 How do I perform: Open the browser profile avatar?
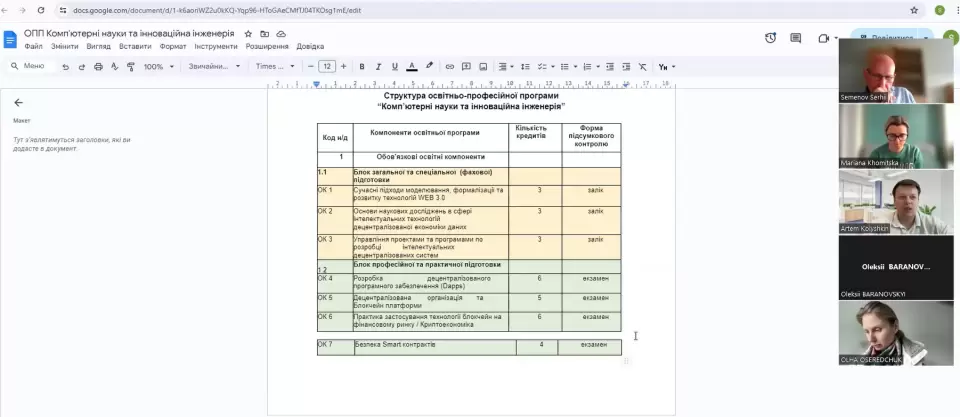940,10
